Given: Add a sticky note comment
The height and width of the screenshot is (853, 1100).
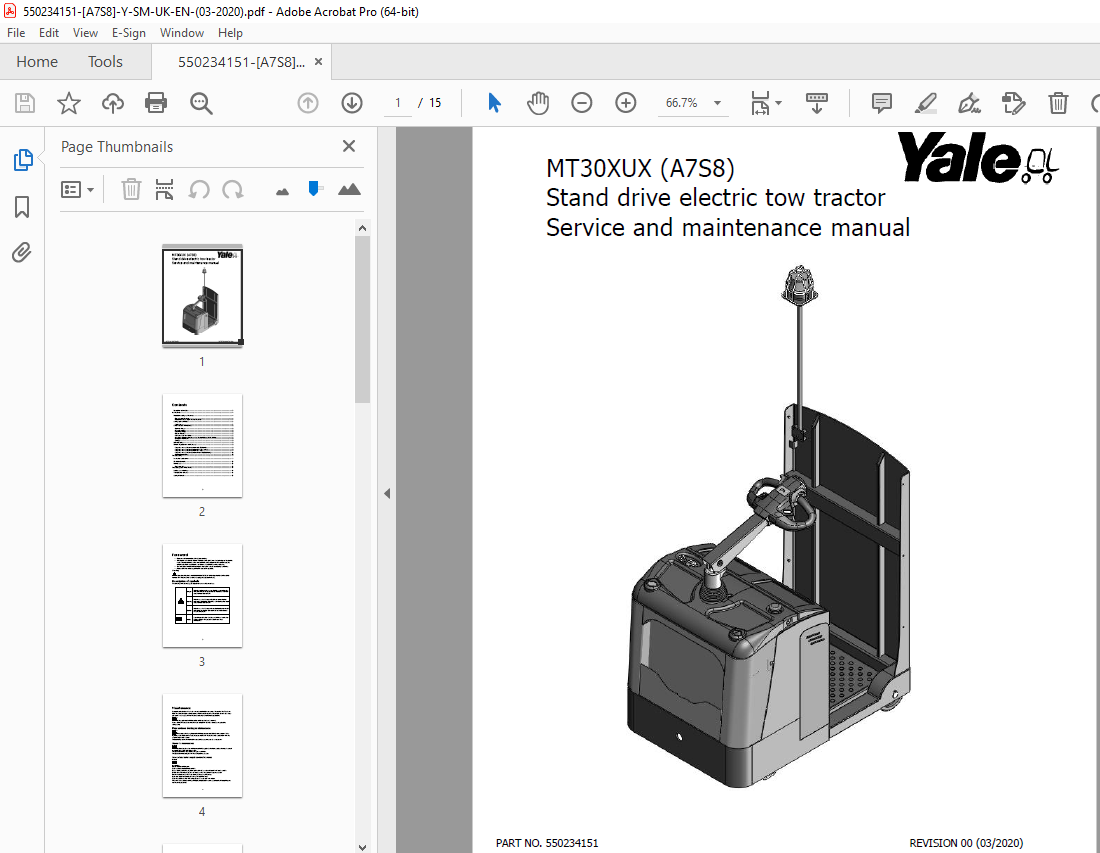Looking at the screenshot, I should pos(882,103).
